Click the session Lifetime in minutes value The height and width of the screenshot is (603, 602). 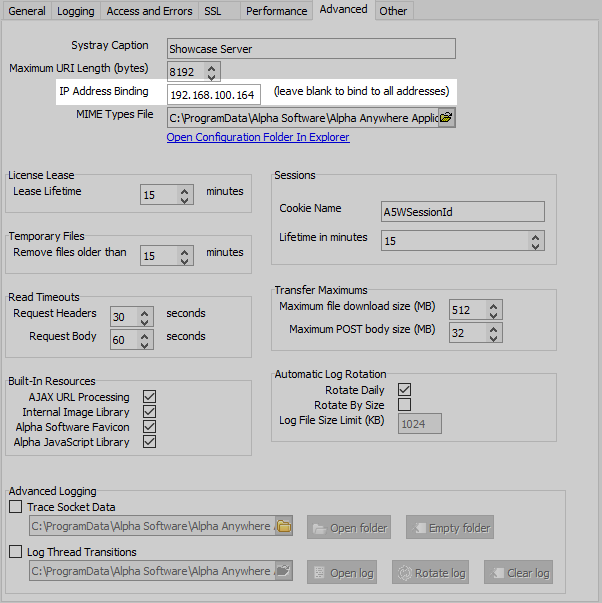455,241
